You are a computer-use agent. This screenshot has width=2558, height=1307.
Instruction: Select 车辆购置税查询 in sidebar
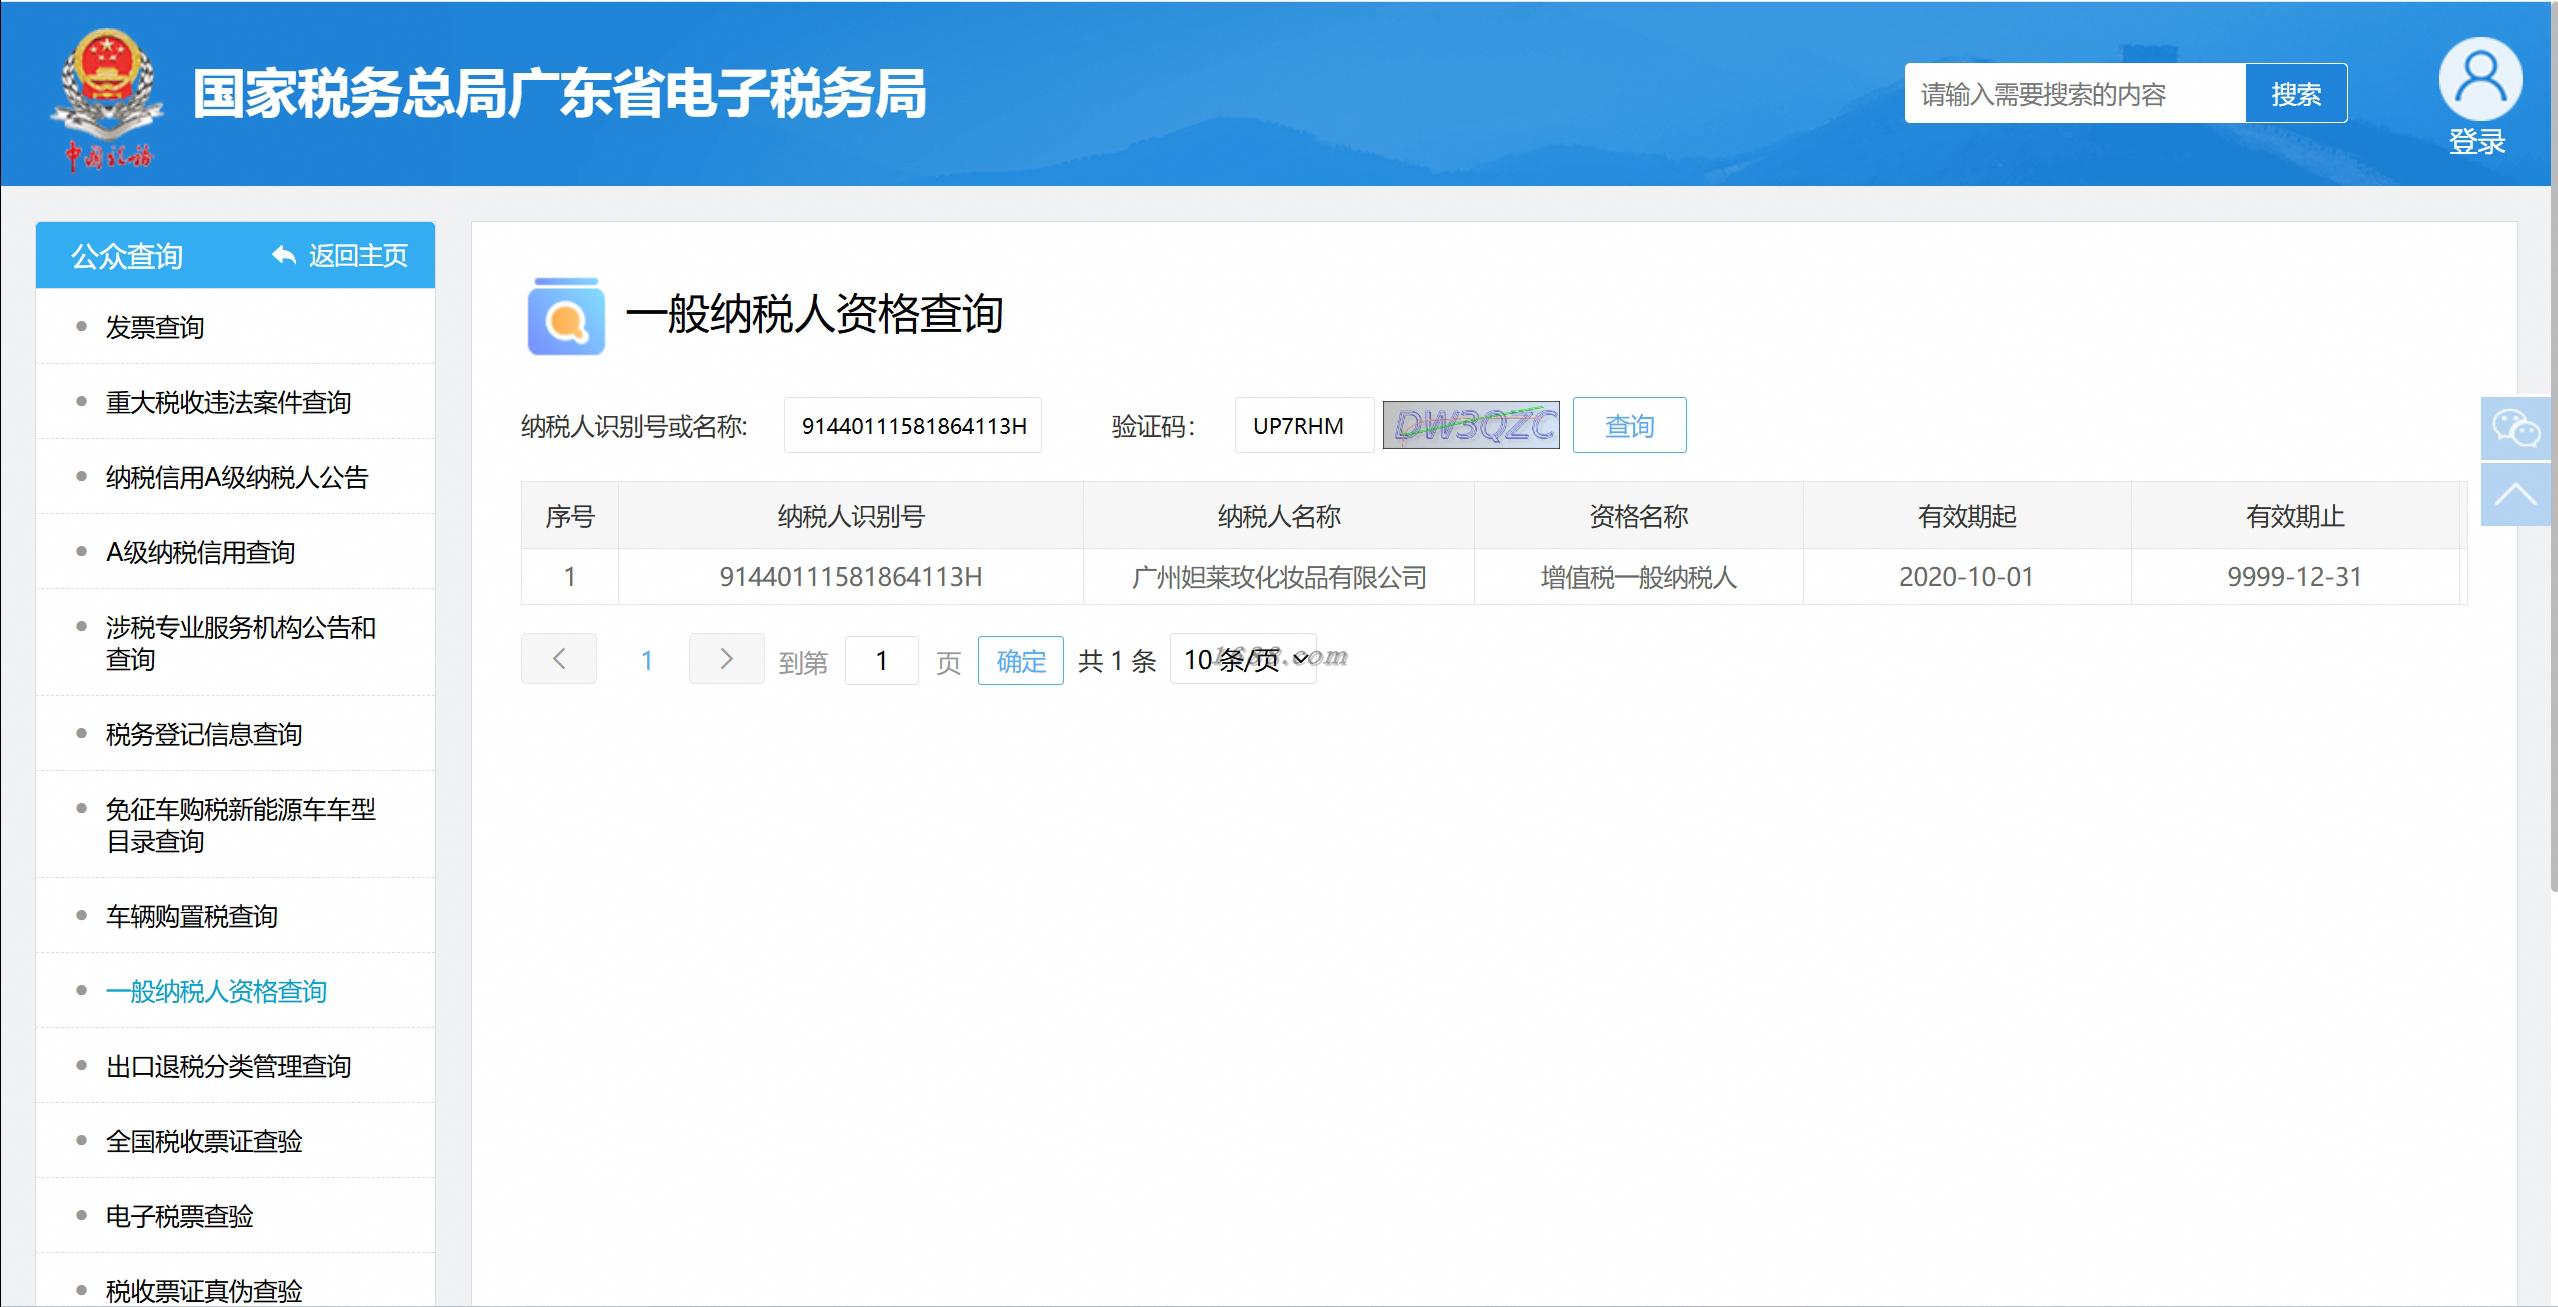(x=192, y=916)
